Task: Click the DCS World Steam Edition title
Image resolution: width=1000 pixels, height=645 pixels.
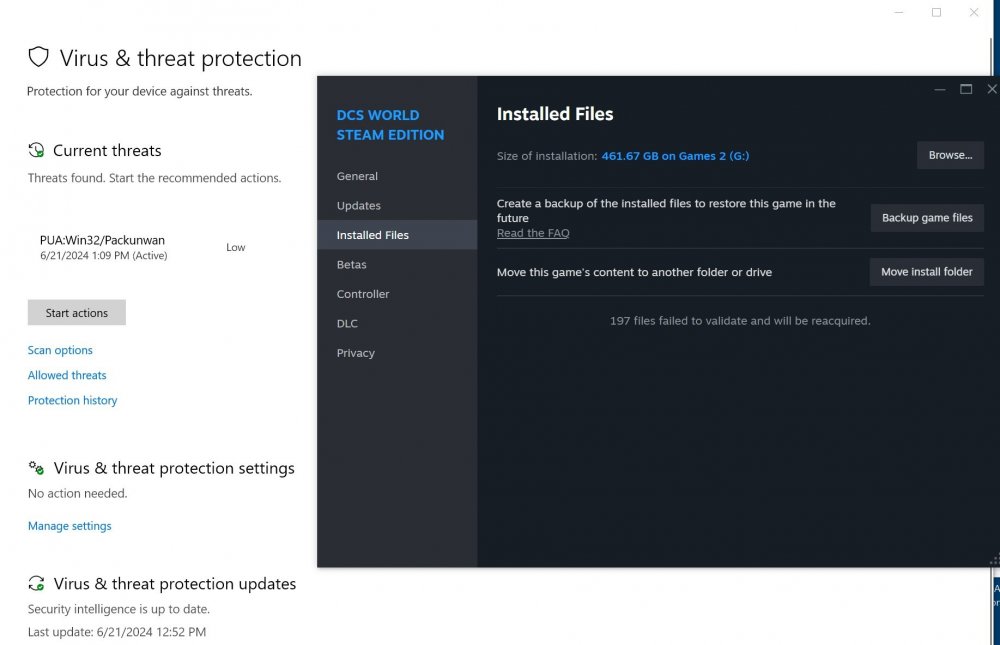Action: click(390, 124)
